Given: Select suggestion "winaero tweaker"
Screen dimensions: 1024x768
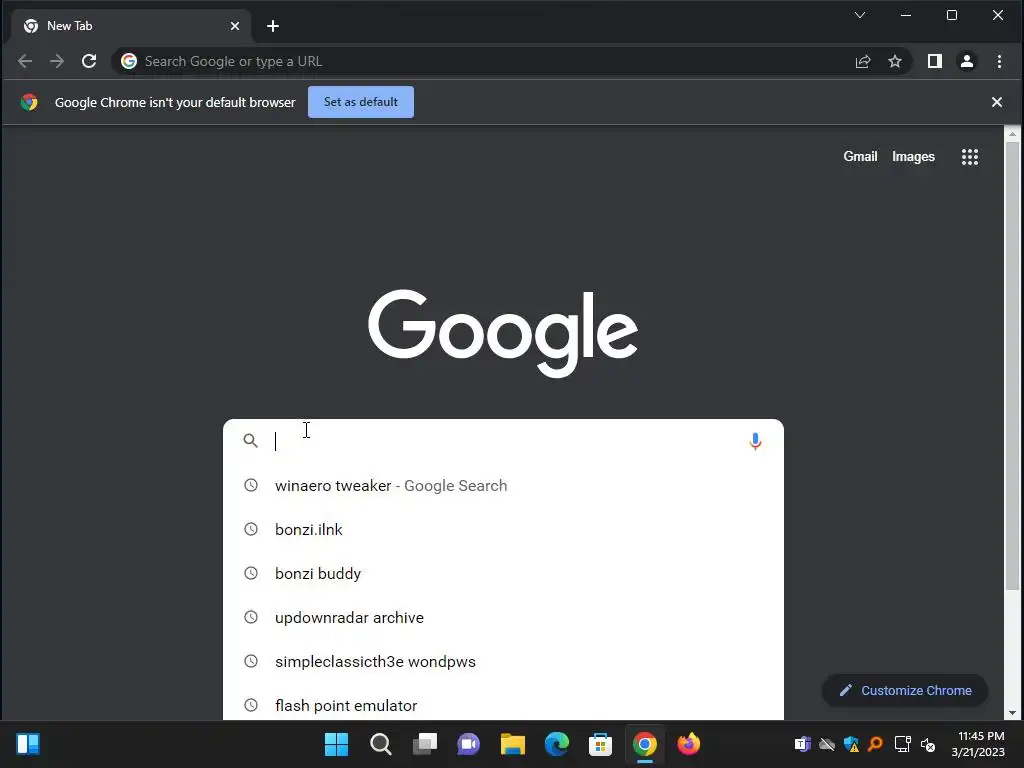Looking at the screenshot, I should pyautogui.click(x=503, y=485).
